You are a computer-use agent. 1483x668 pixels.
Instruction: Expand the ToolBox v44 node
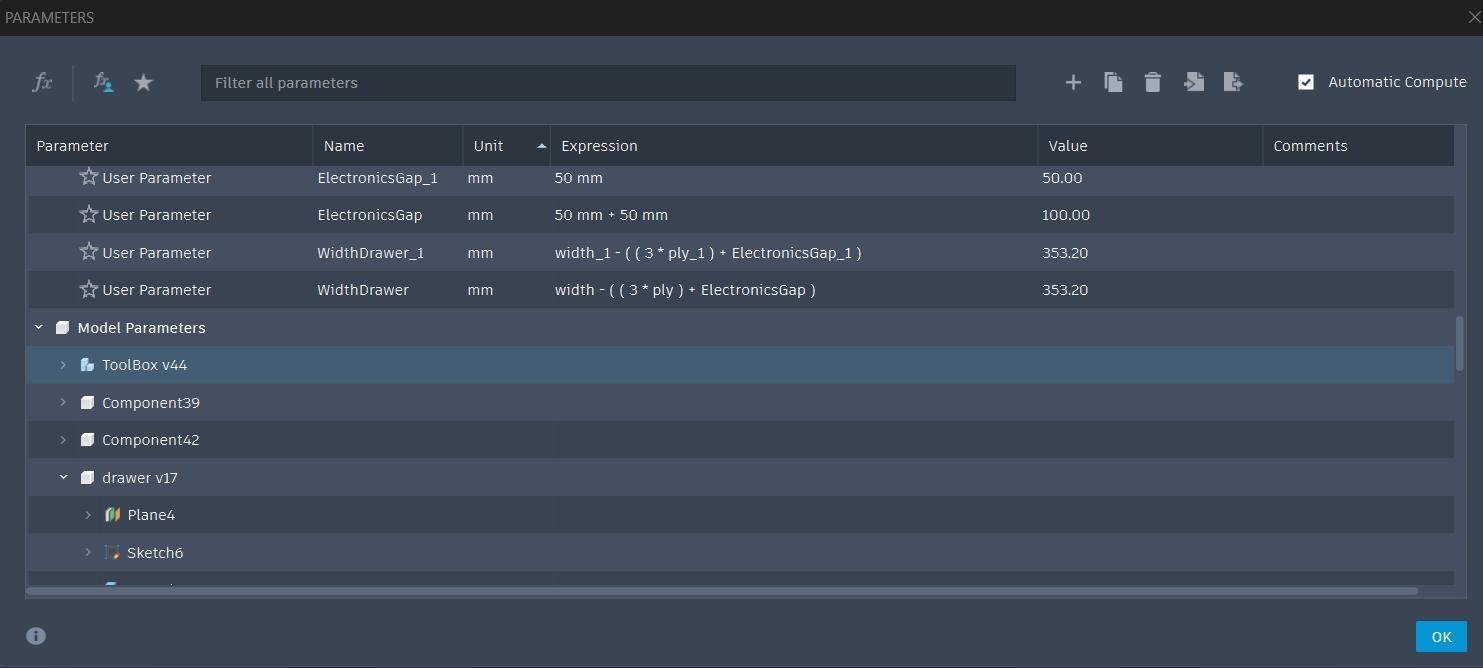pos(63,365)
